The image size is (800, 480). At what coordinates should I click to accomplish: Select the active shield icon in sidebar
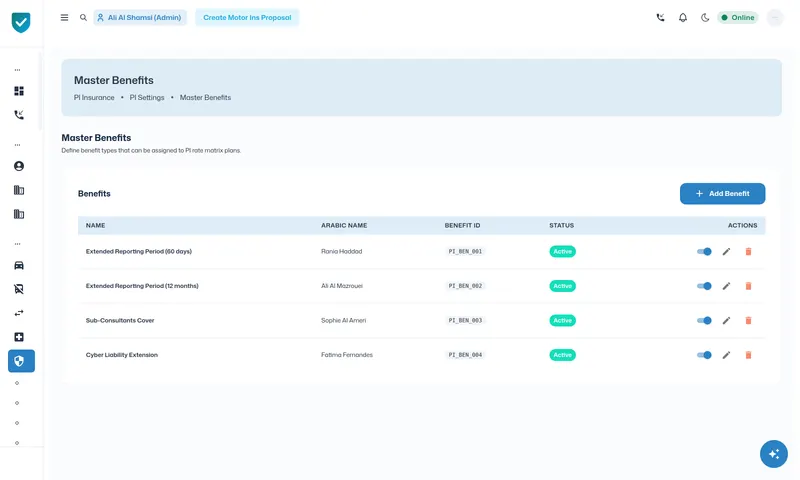coord(21,361)
